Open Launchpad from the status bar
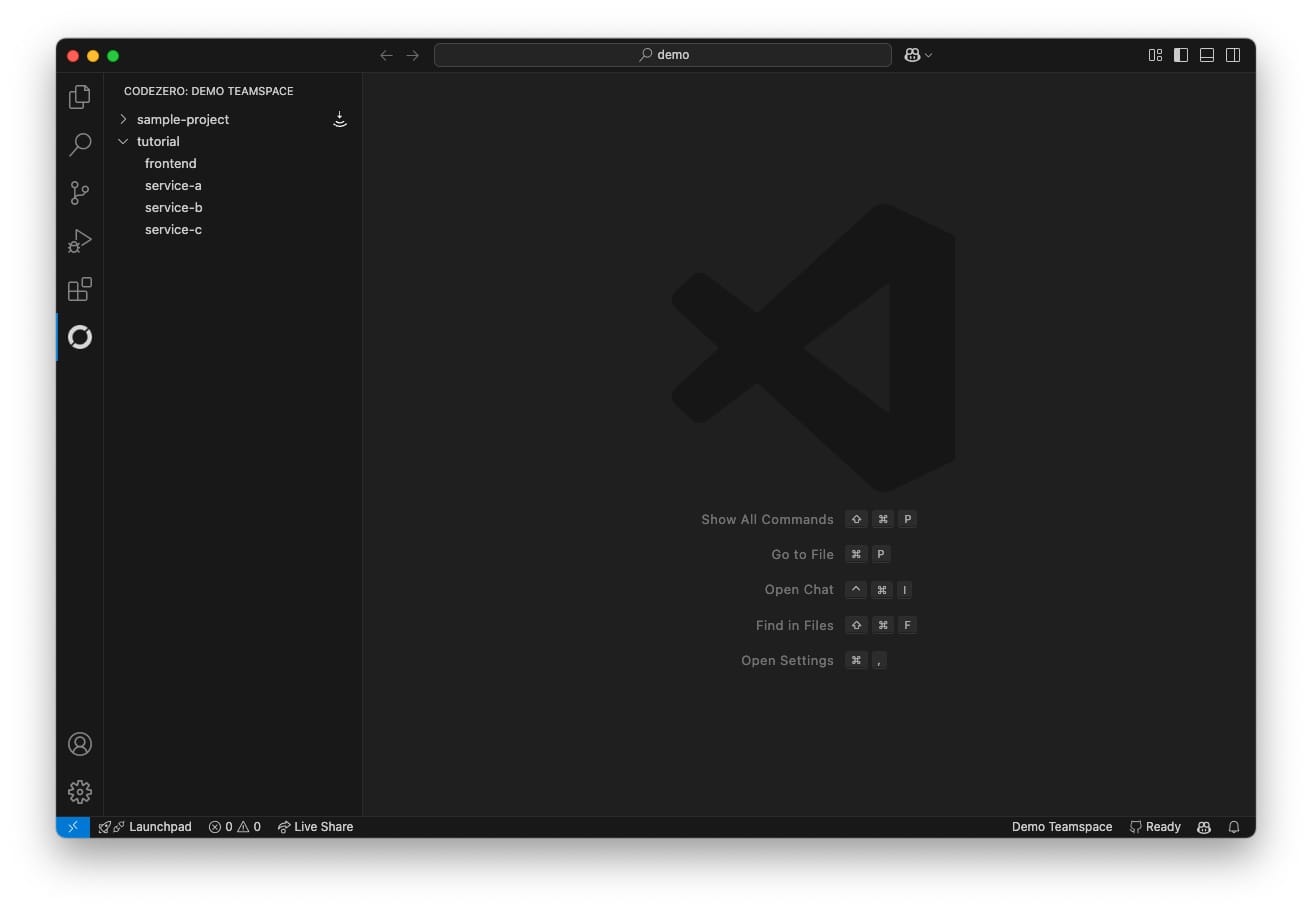This screenshot has height=912, width=1312. [145, 827]
